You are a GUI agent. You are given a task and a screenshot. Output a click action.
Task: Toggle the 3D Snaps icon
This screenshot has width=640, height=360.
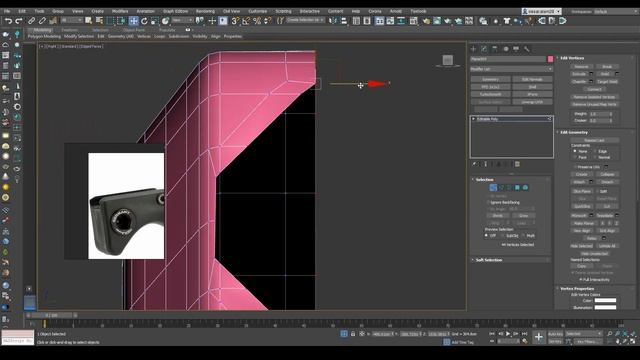(235, 20)
